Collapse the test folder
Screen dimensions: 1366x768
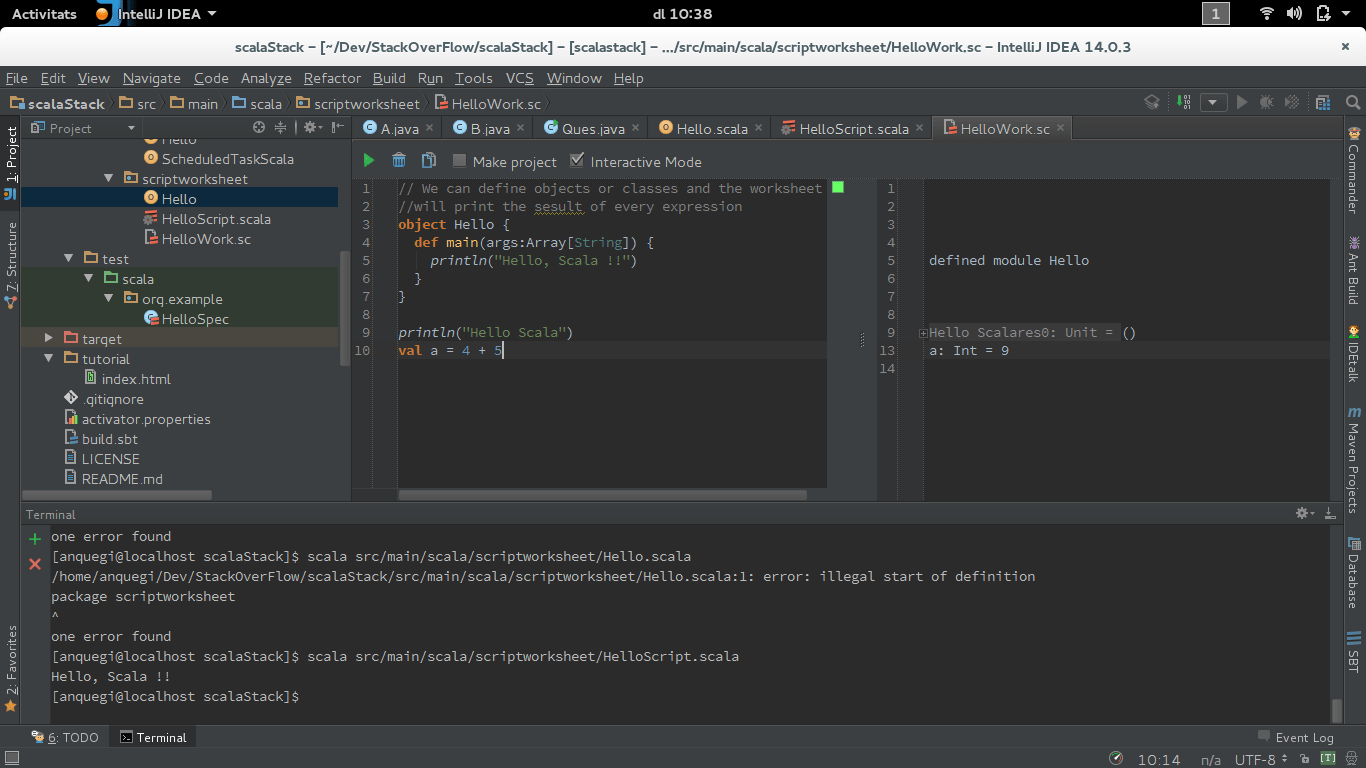(x=69, y=258)
